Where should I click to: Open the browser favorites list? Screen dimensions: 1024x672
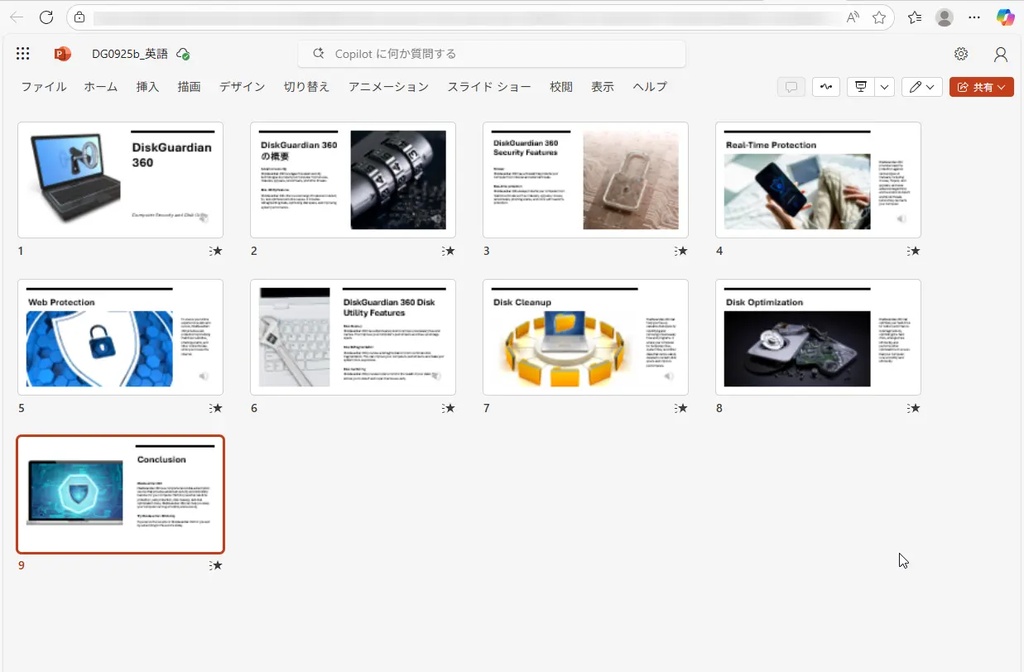point(914,18)
